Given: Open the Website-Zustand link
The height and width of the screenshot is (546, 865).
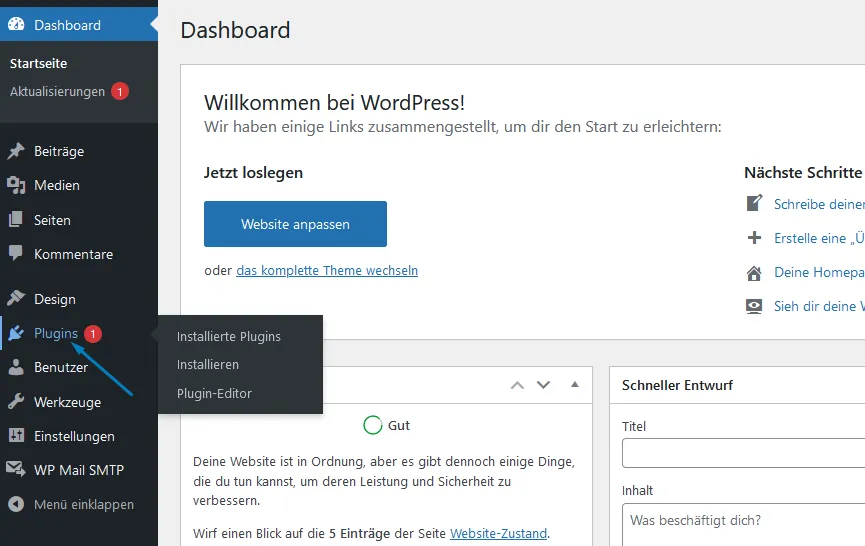Looking at the screenshot, I should tap(499, 533).
